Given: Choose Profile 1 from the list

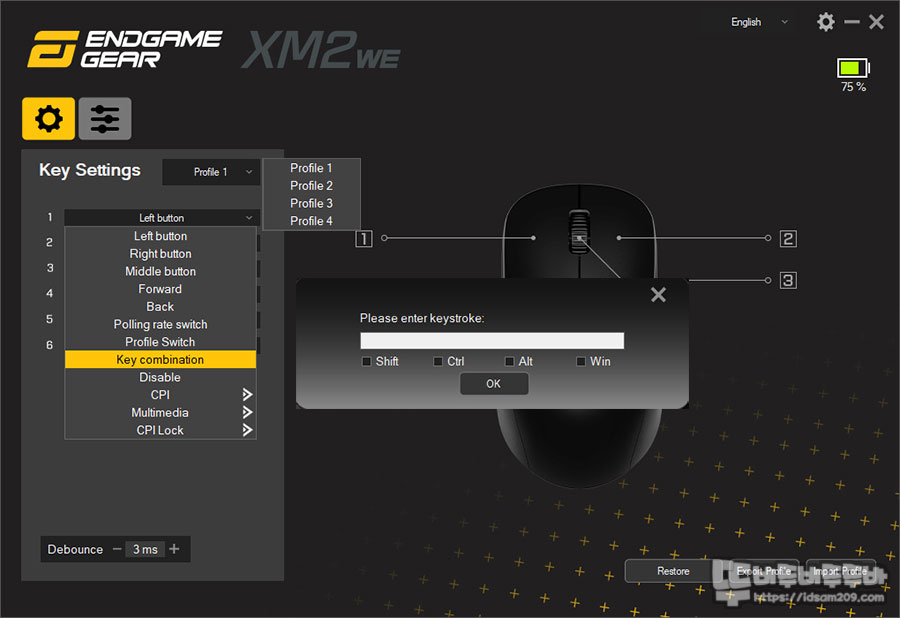Looking at the screenshot, I should pyautogui.click(x=312, y=168).
